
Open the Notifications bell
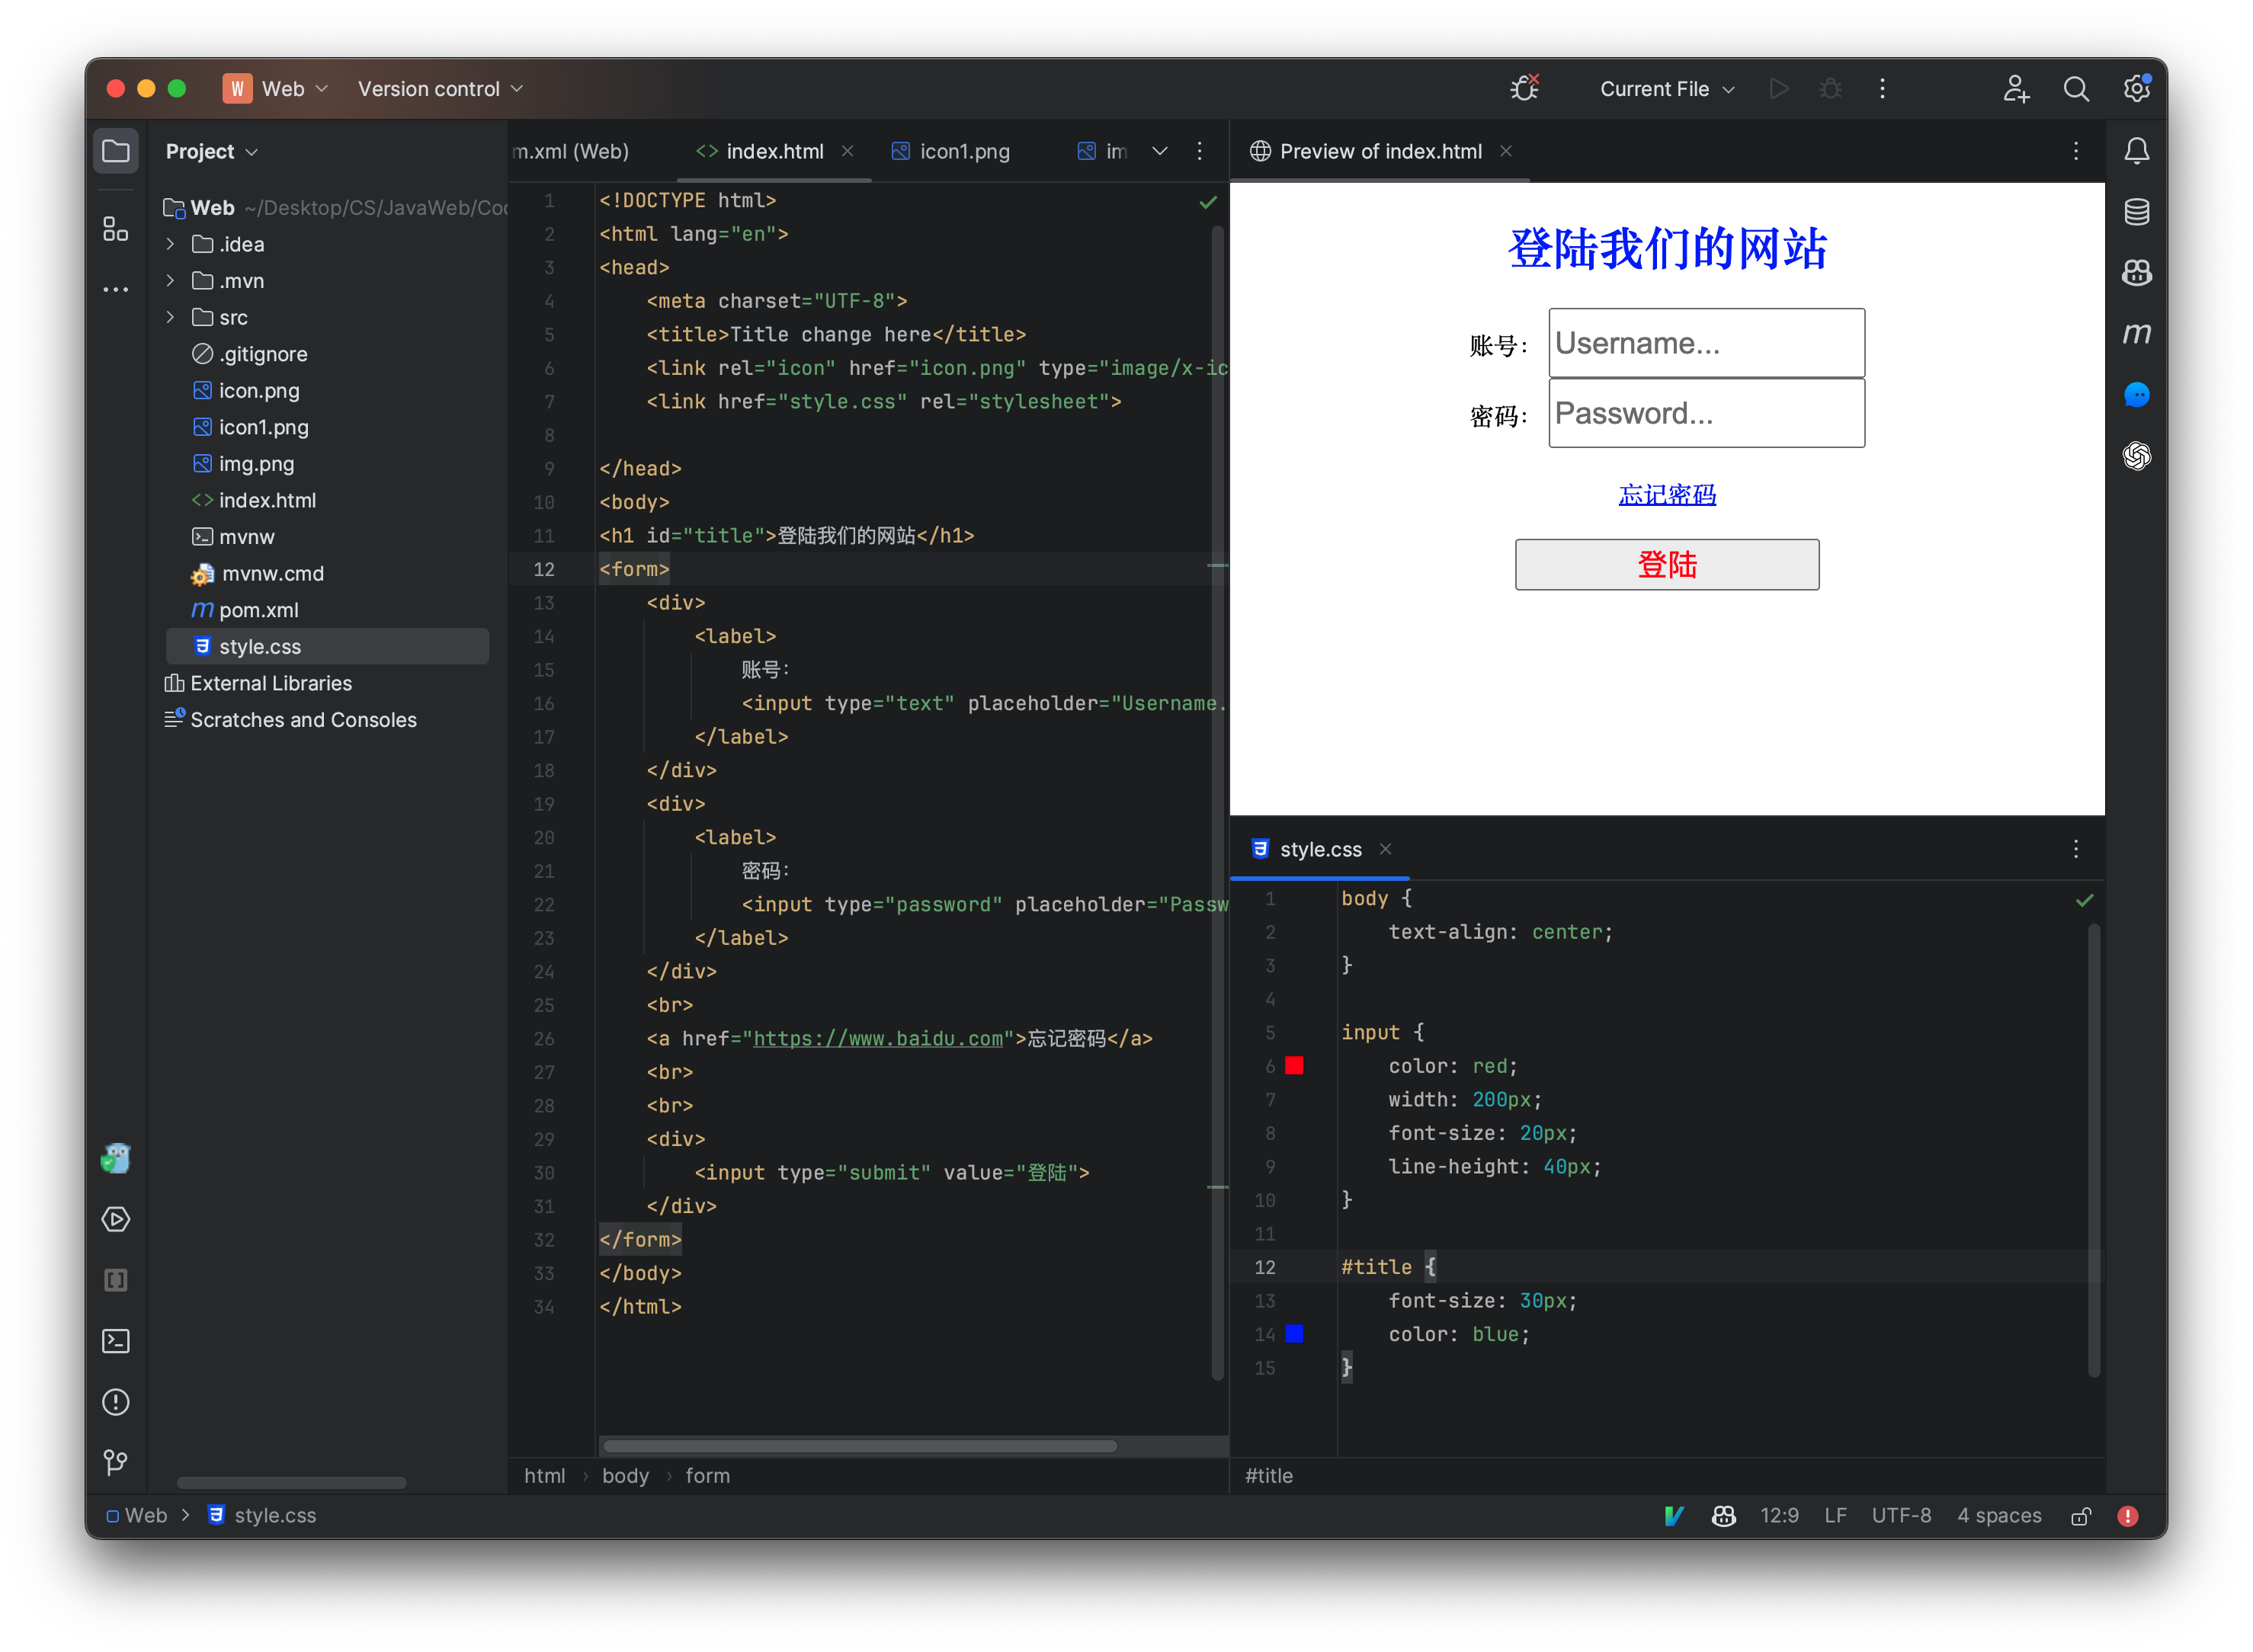click(x=2137, y=150)
